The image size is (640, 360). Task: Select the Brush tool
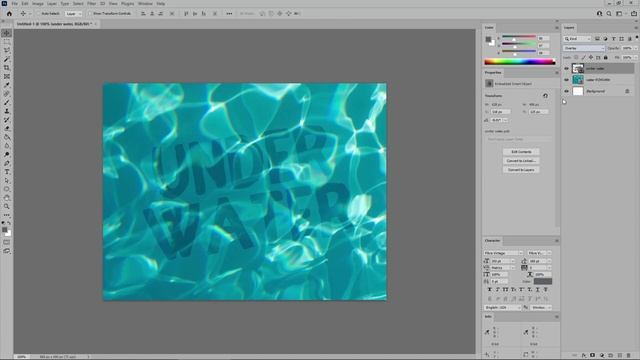tap(7, 102)
